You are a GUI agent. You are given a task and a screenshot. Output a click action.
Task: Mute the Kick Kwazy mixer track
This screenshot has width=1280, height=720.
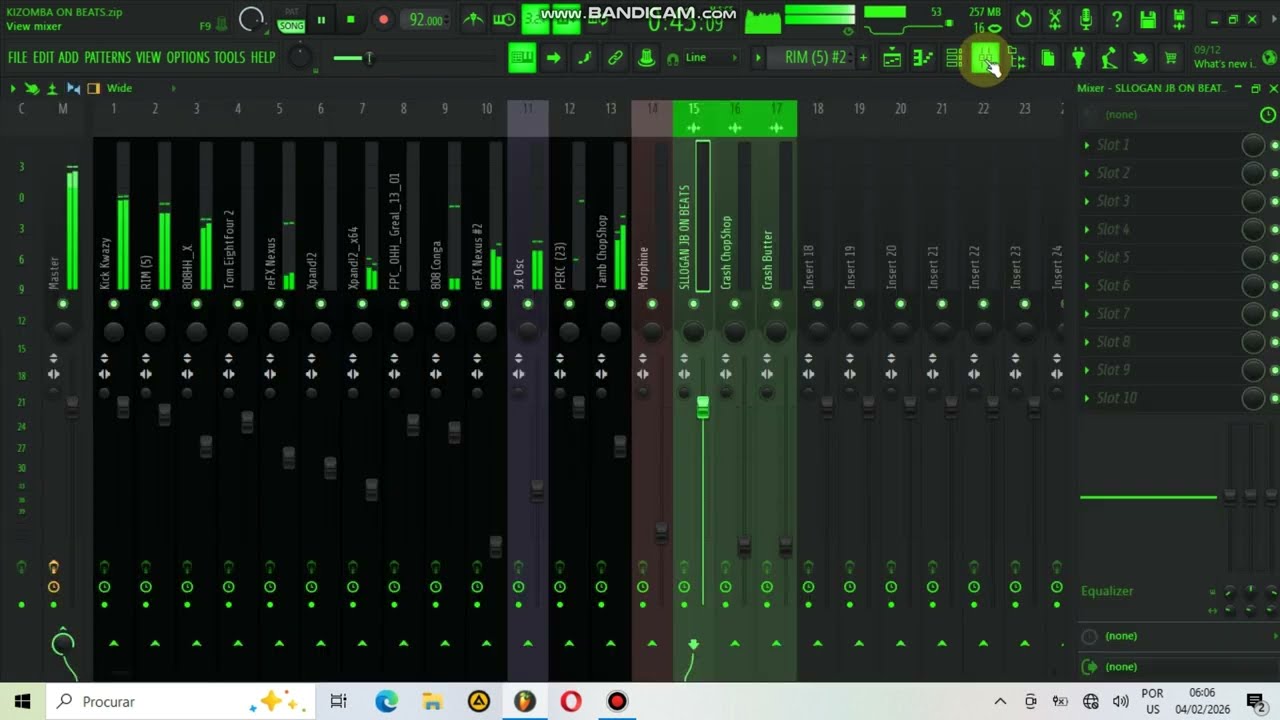[x=114, y=304]
